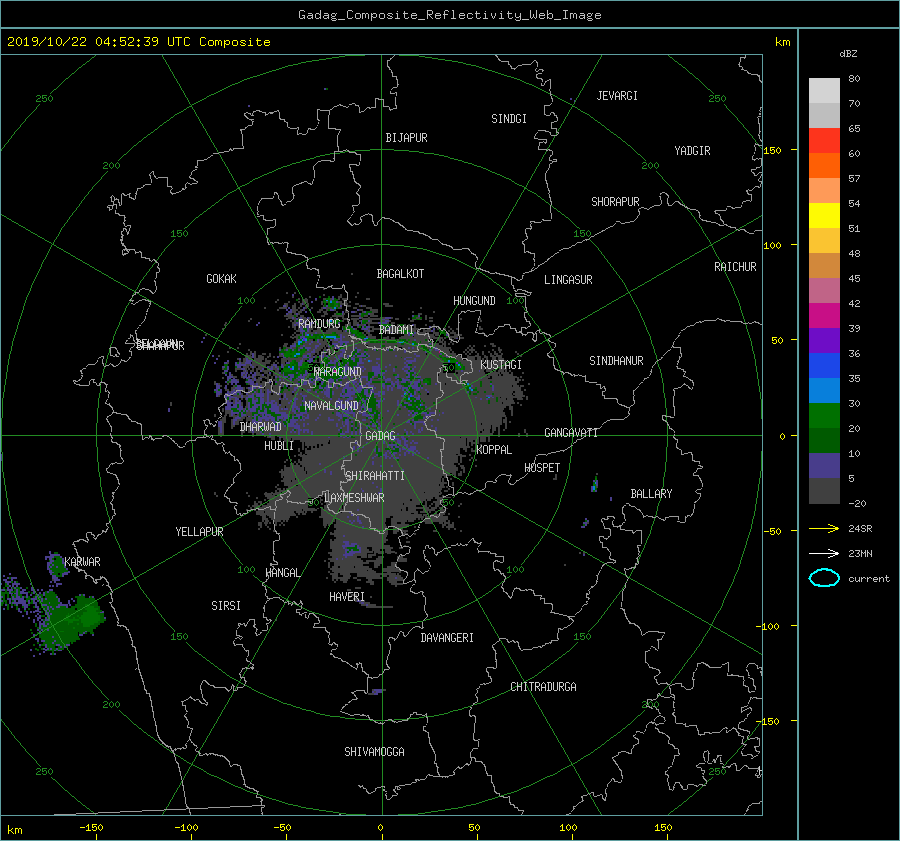Click the GANGAVATI city label

click(x=571, y=433)
